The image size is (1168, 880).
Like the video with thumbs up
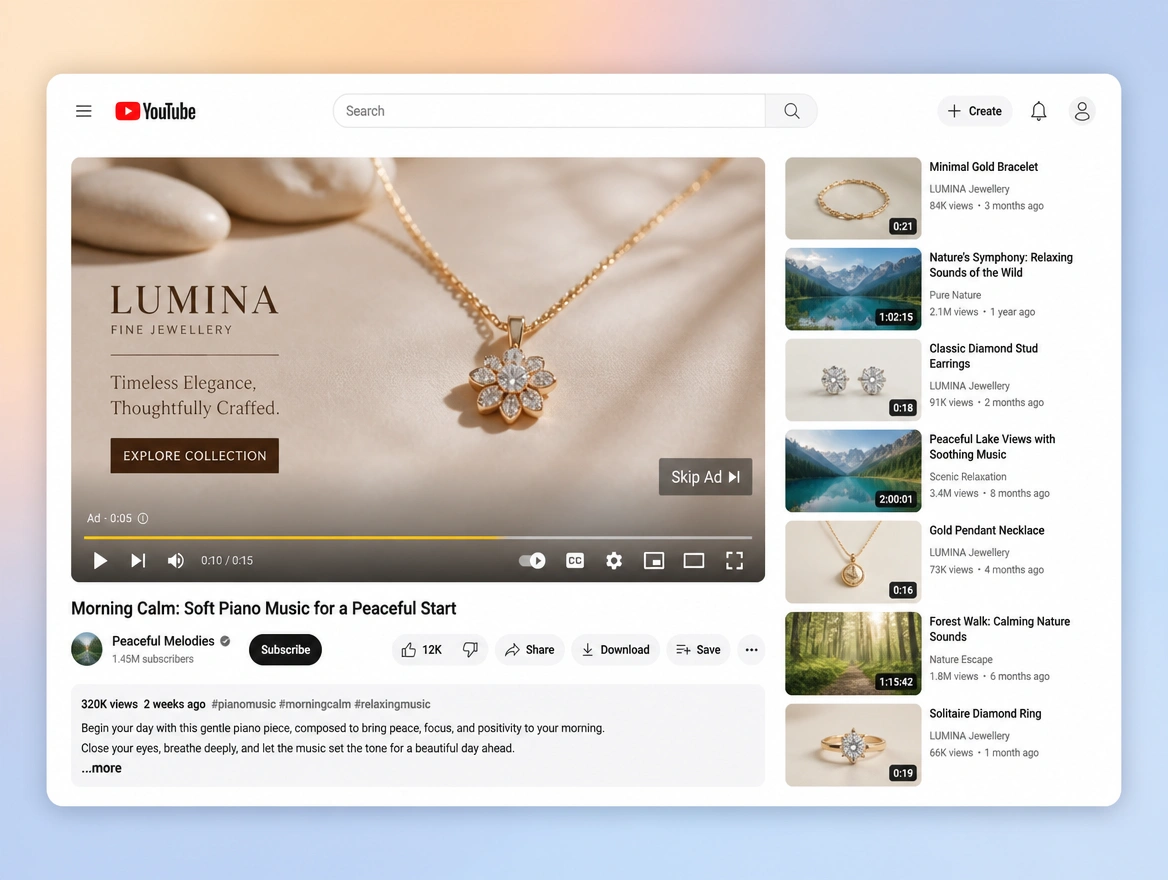click(x=408, y=650)
